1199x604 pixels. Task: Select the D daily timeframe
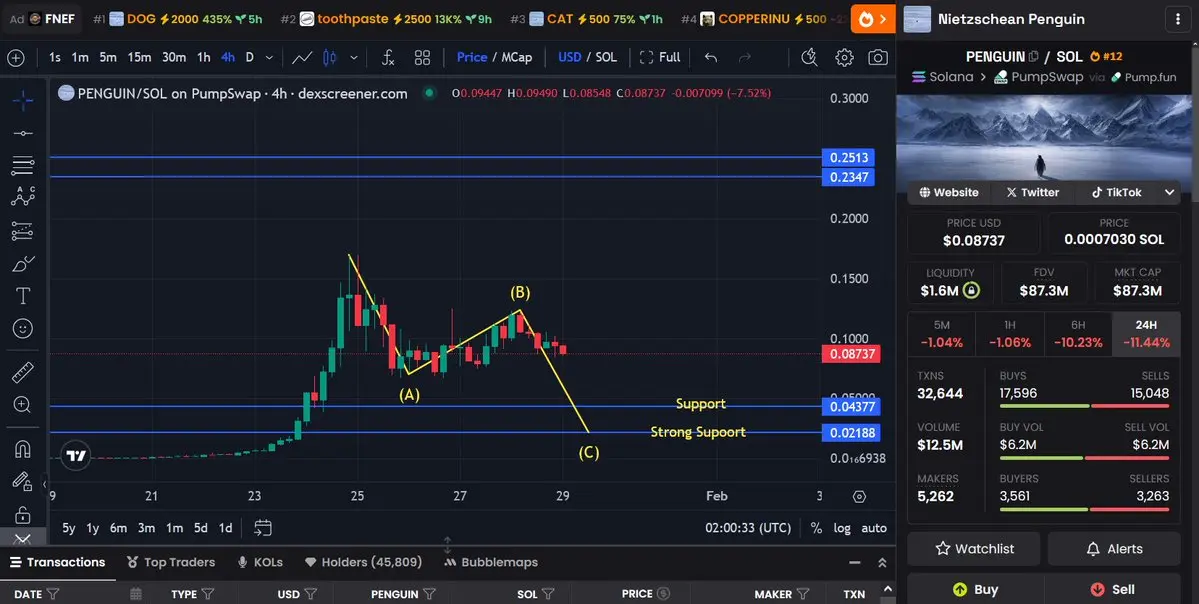249,57
